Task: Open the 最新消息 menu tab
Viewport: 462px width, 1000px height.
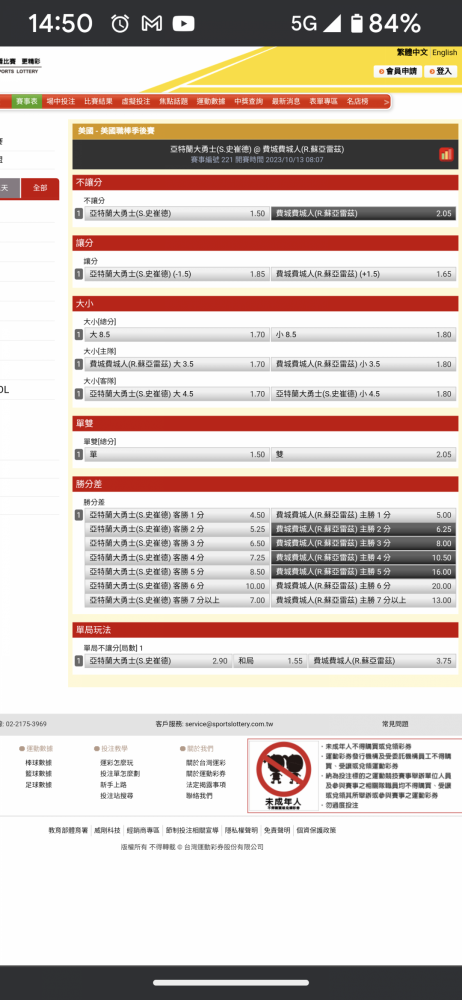Action: click(286, 101)
